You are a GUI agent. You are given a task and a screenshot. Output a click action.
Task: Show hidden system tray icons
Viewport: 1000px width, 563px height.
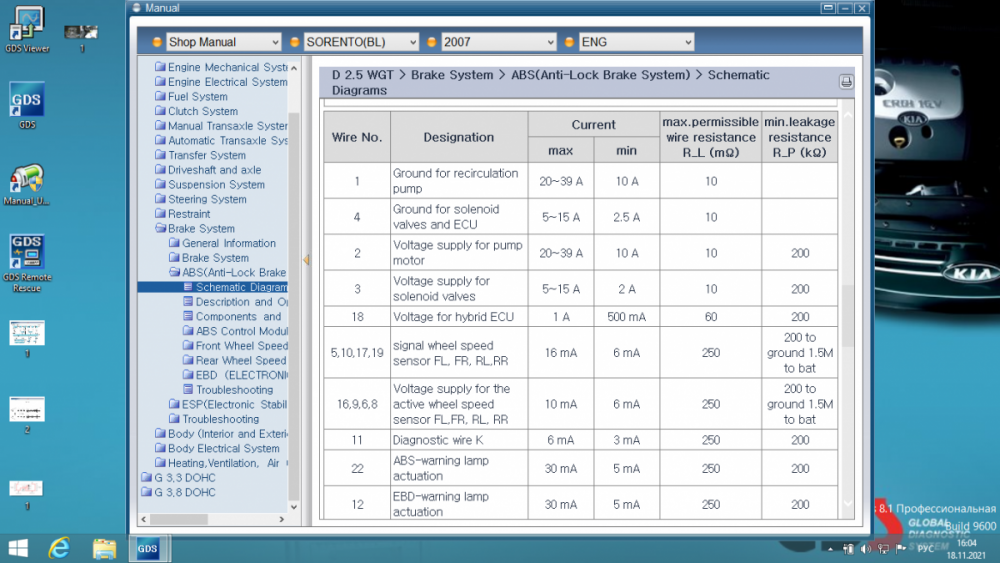coord(830,548)
